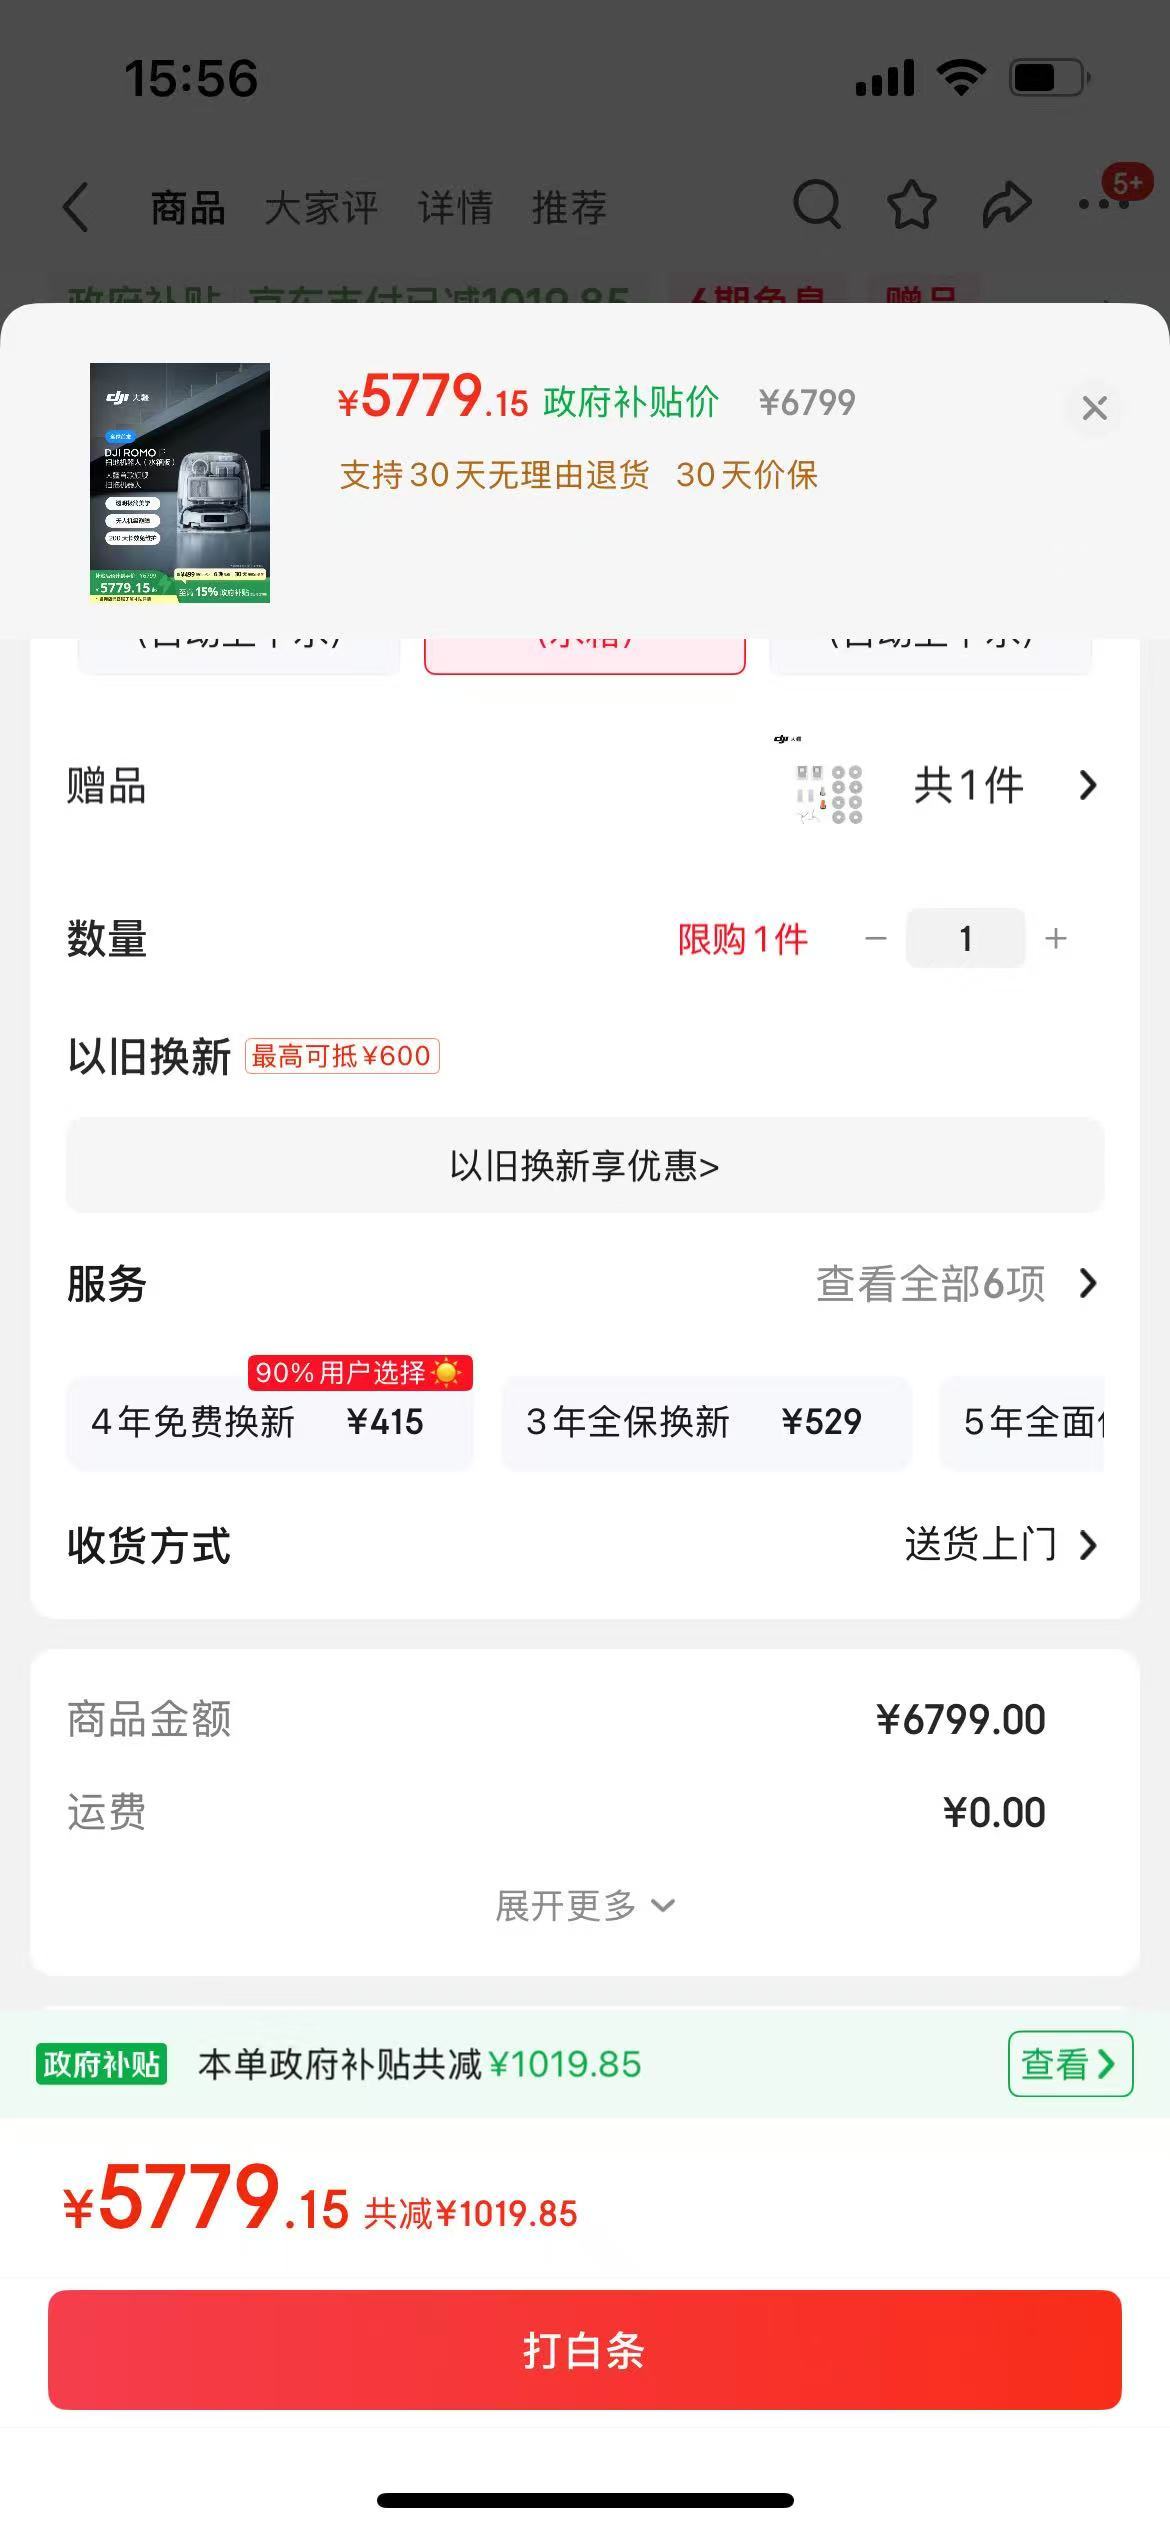Open the more options dots menu
The image size is (1170, 2532).
[1104, 205]
